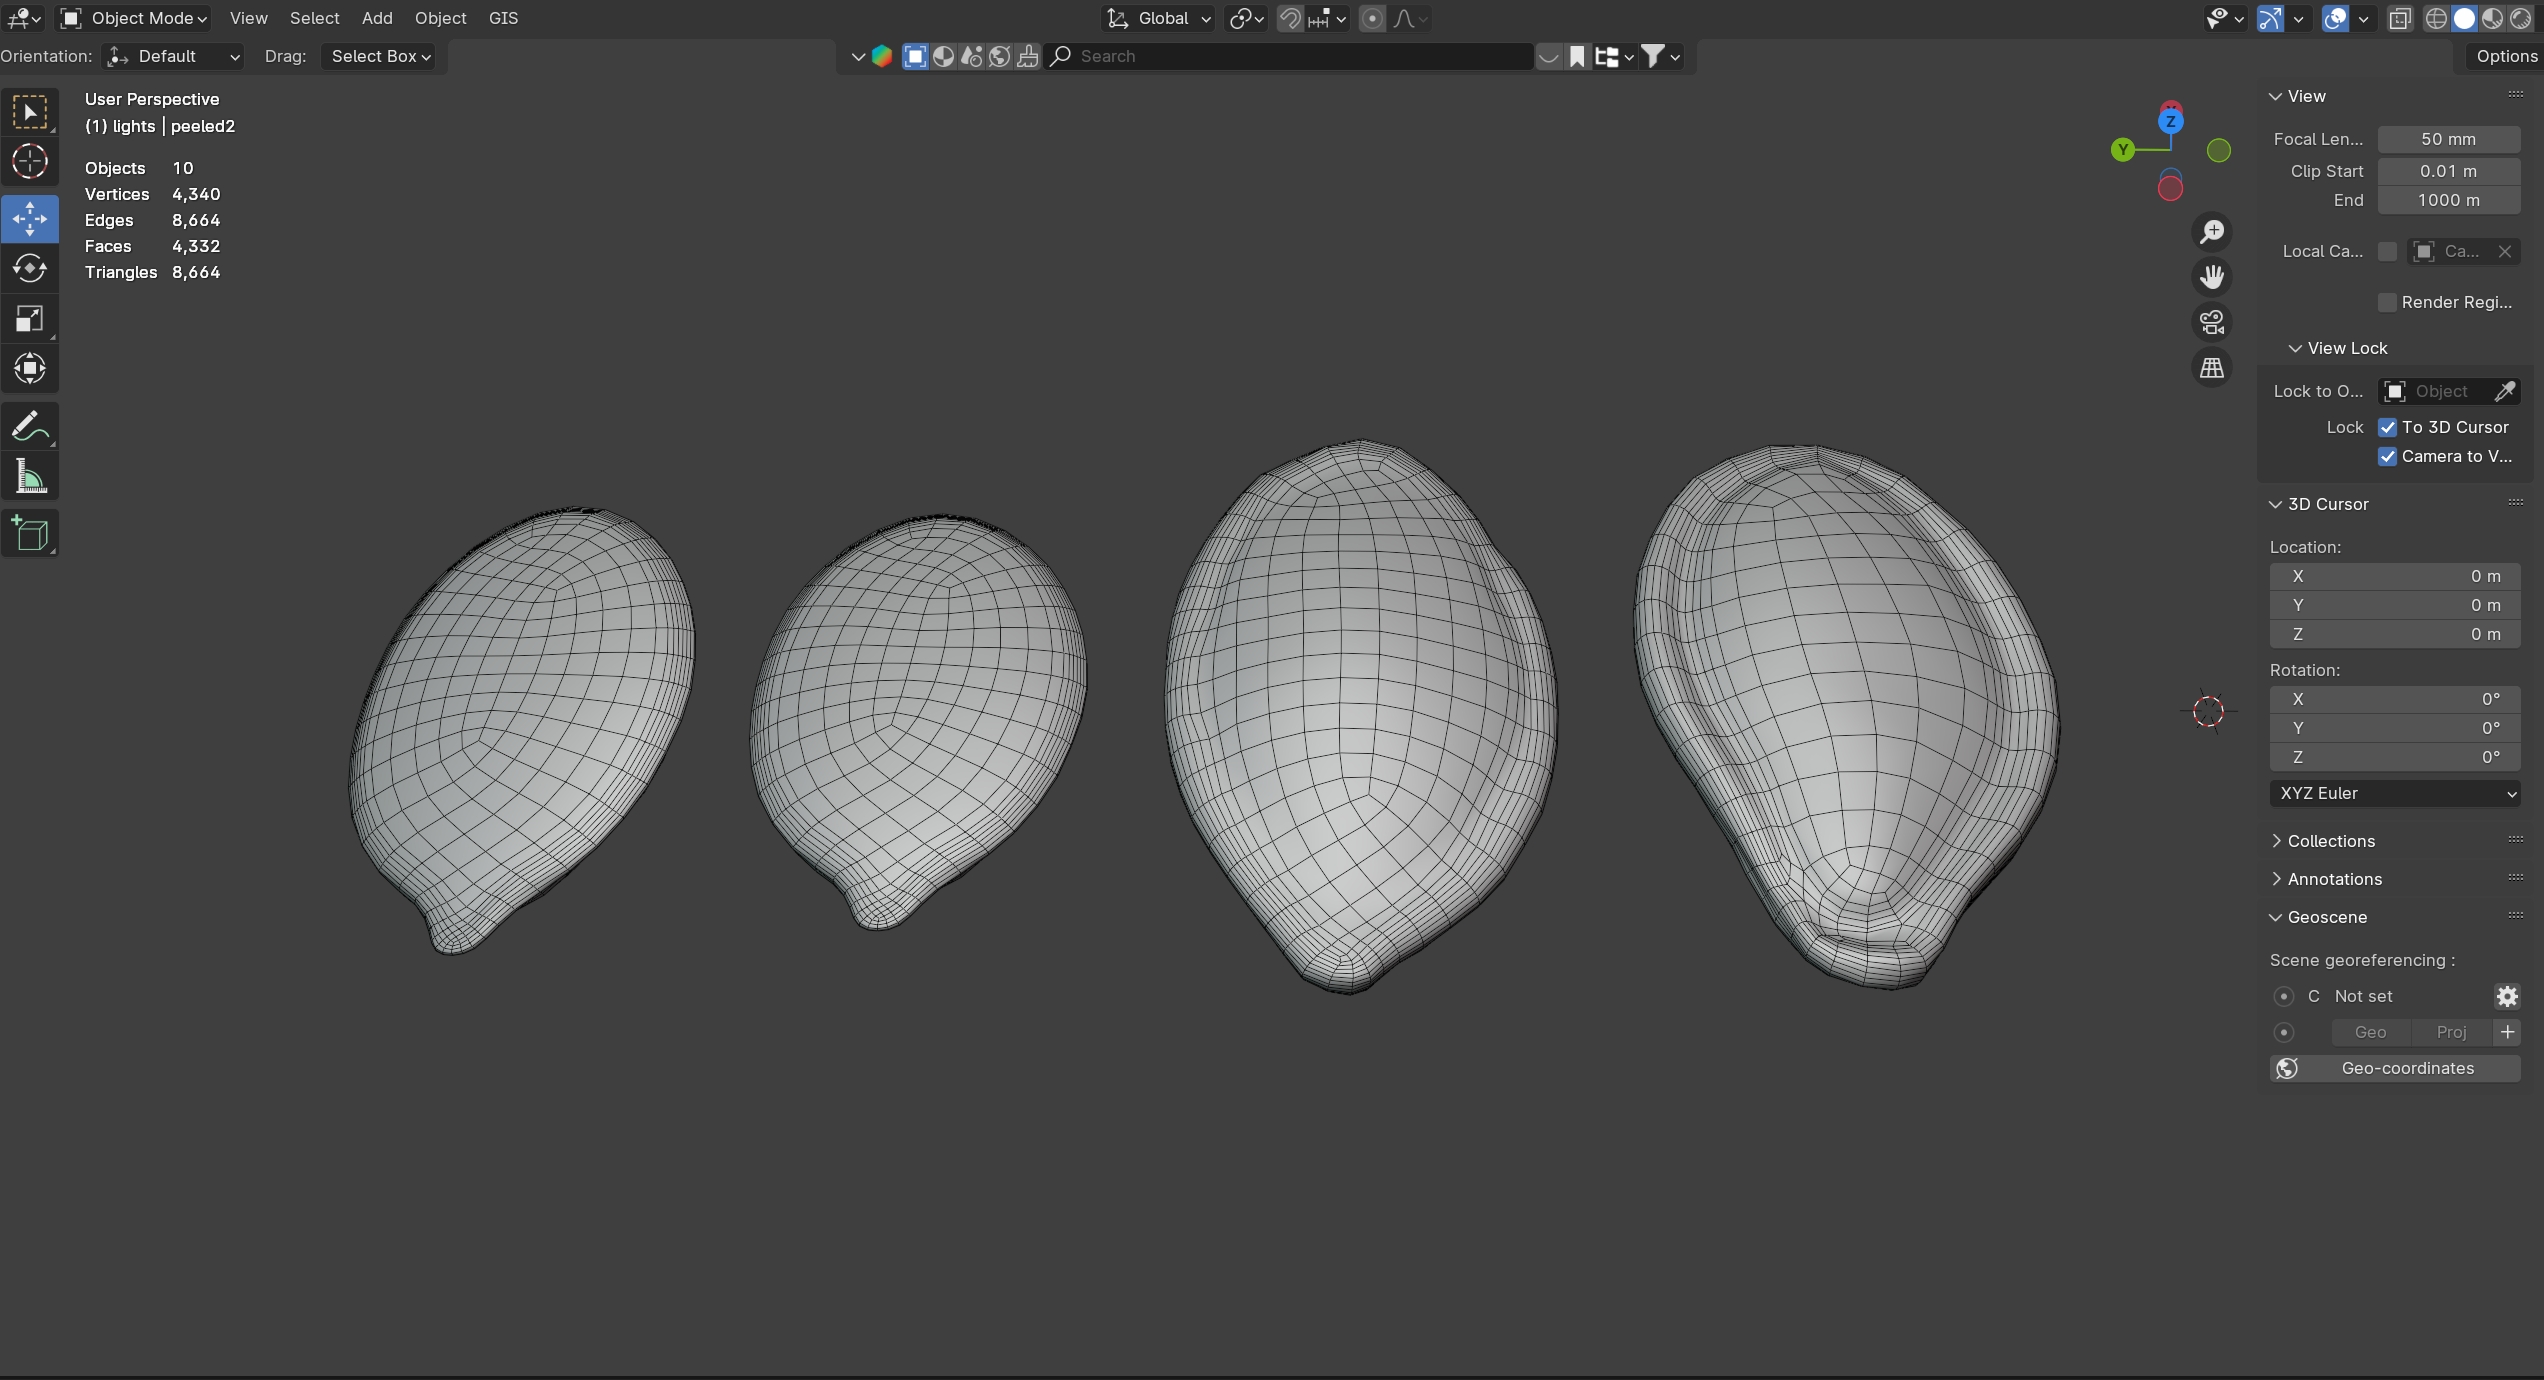
Task: Click the Options button
Action: (x=2506, y=56)
